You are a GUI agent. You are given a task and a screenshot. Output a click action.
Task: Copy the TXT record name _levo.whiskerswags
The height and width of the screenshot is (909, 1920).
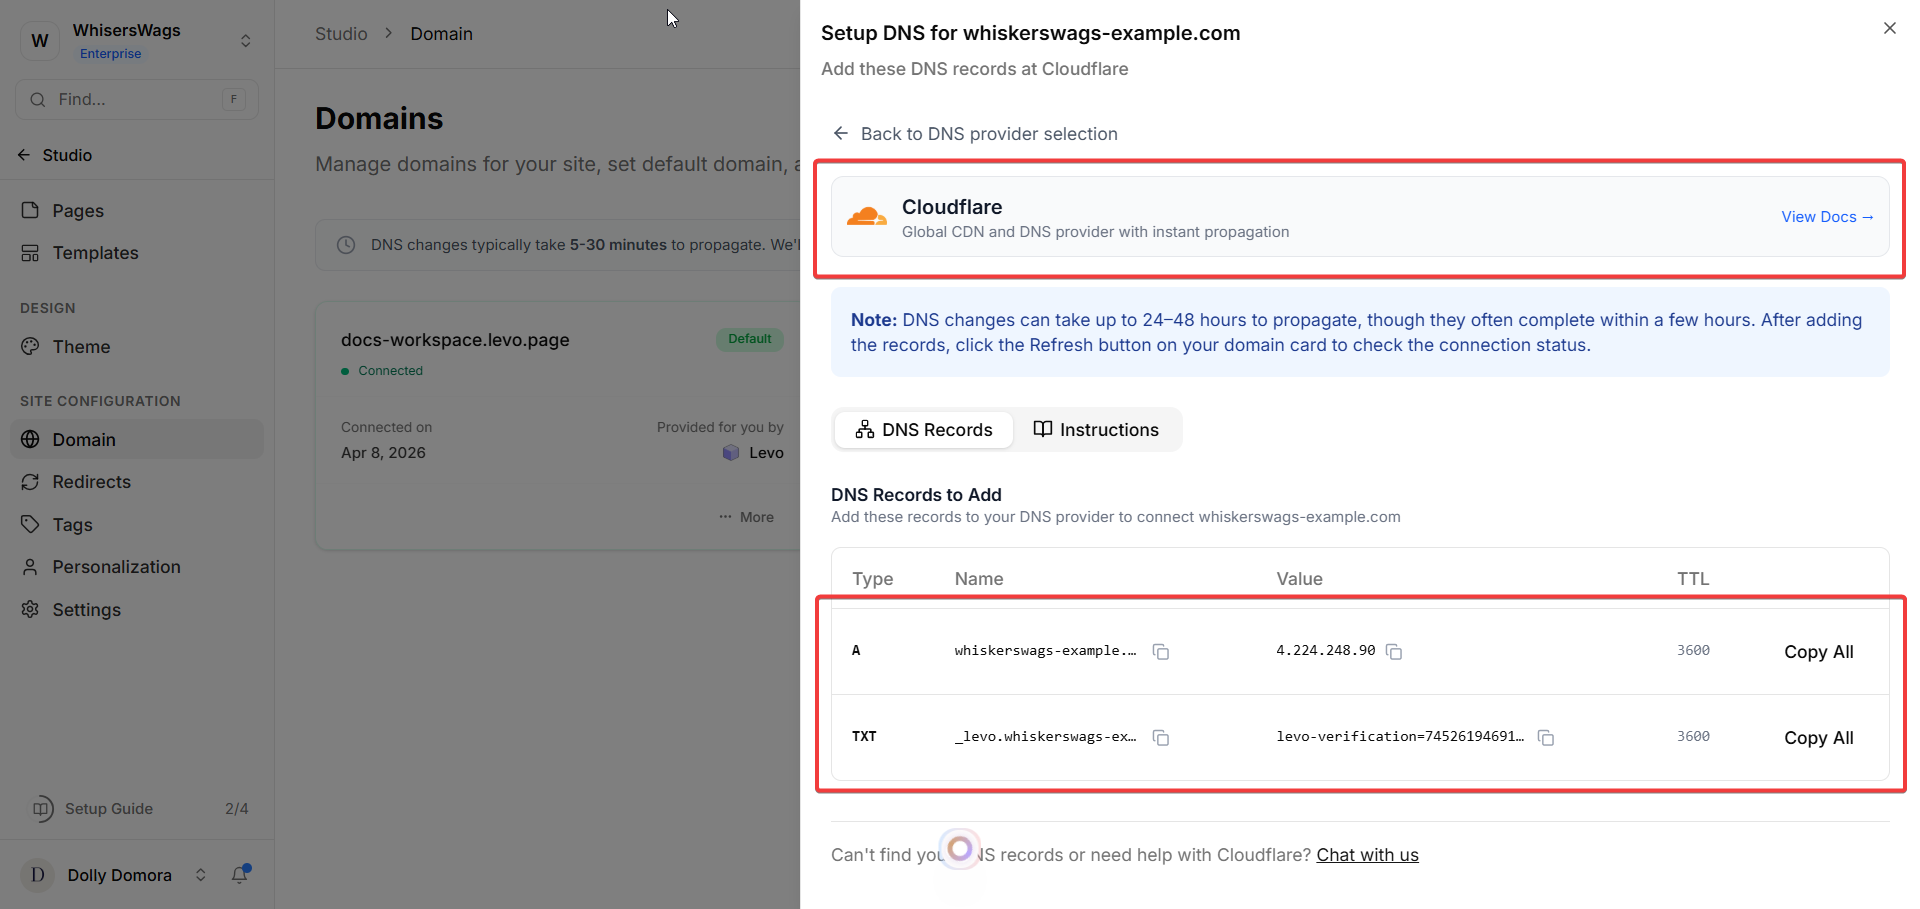1161,738
